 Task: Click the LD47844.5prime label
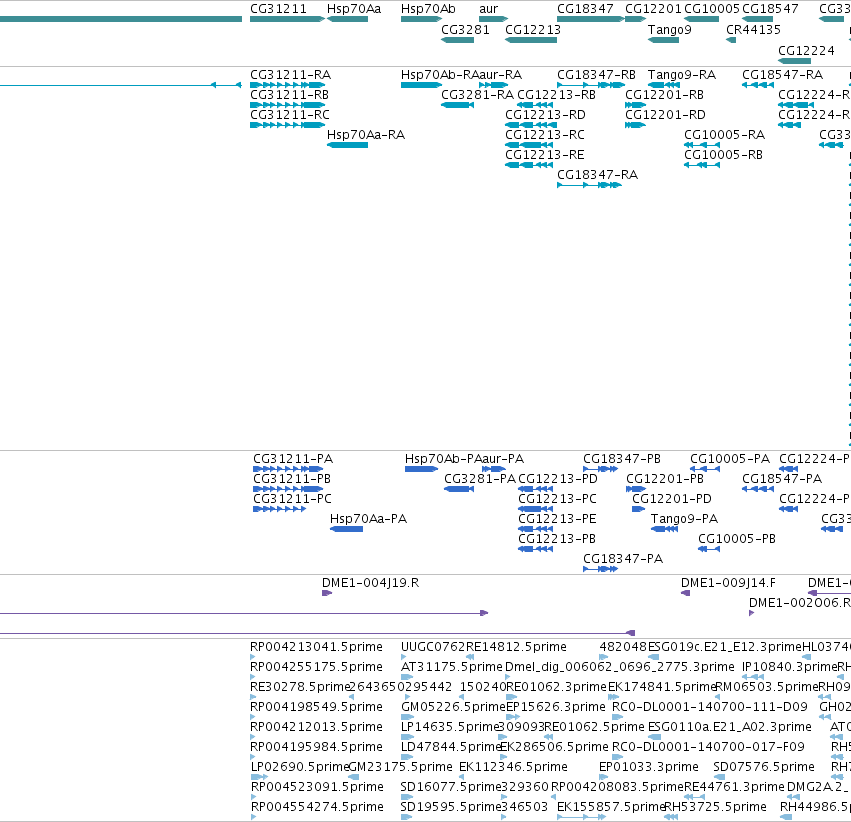click(x=450, y=747)
